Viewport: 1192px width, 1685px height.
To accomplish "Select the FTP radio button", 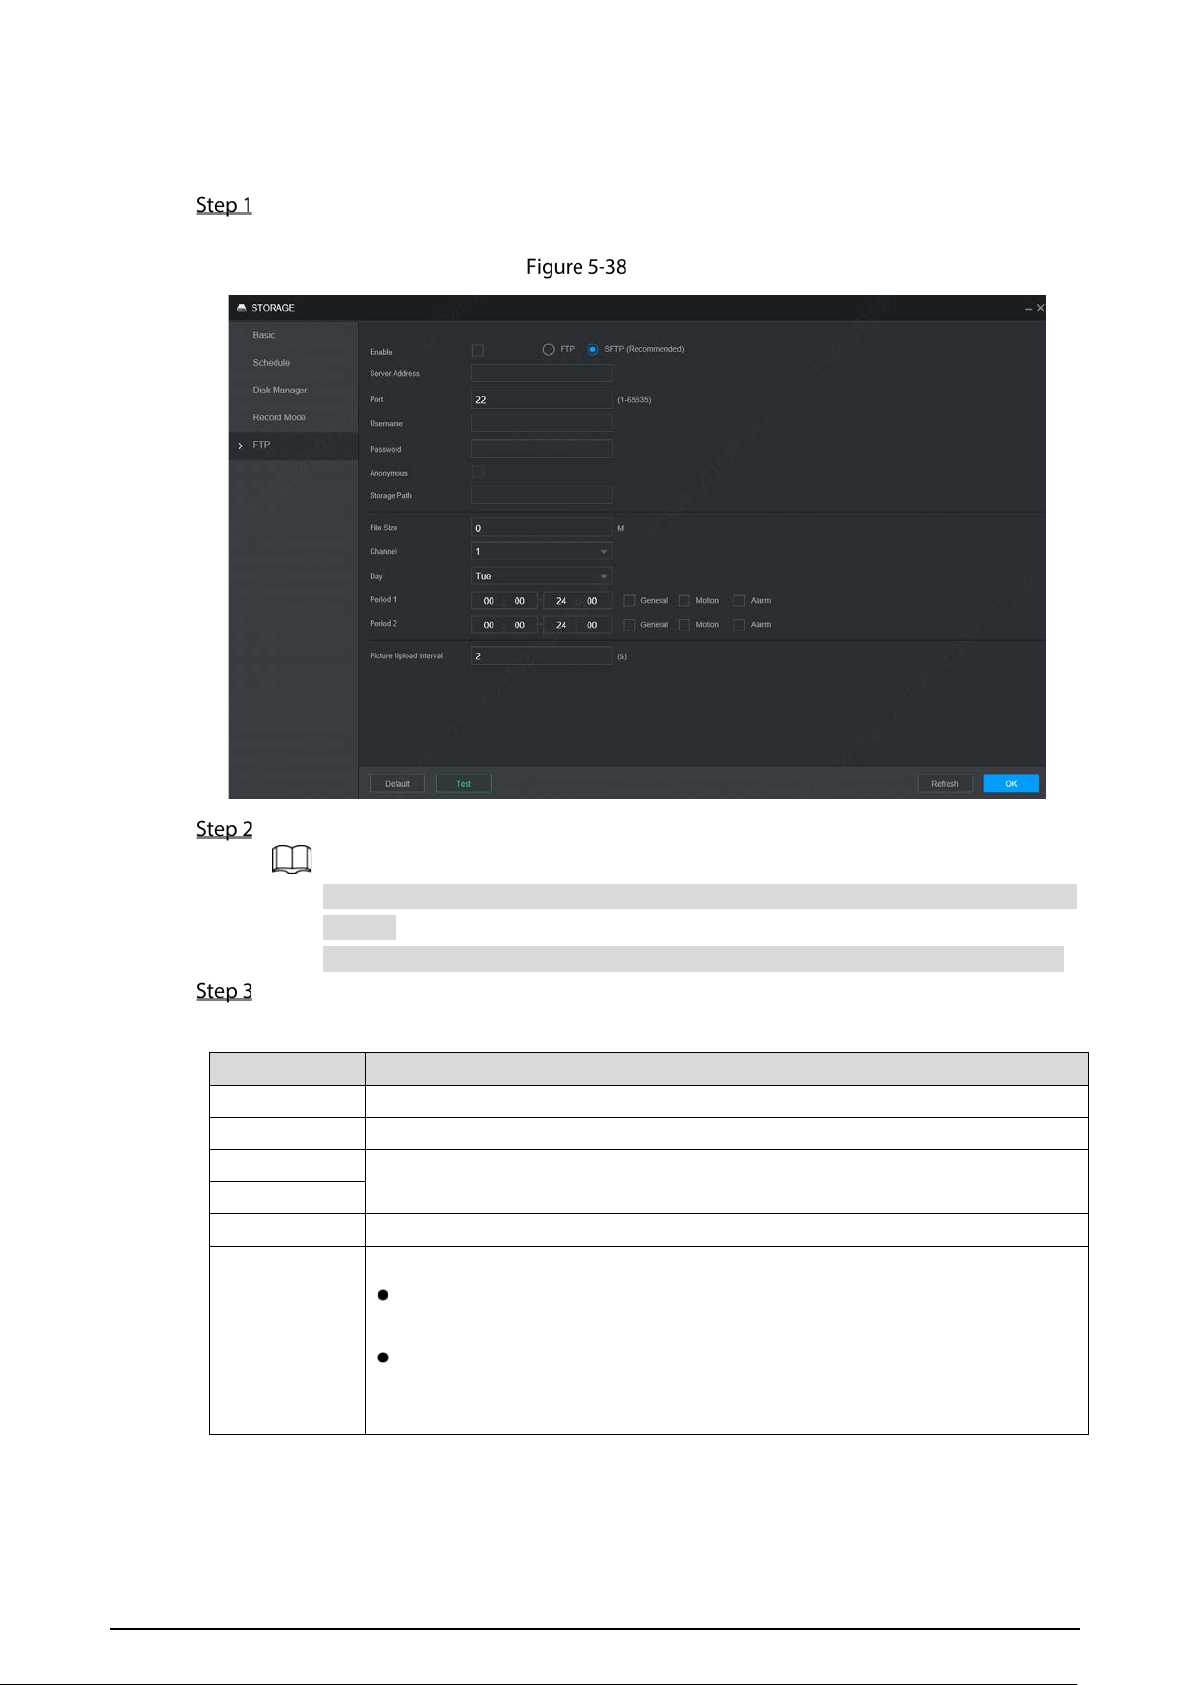I will click(548, 349).
